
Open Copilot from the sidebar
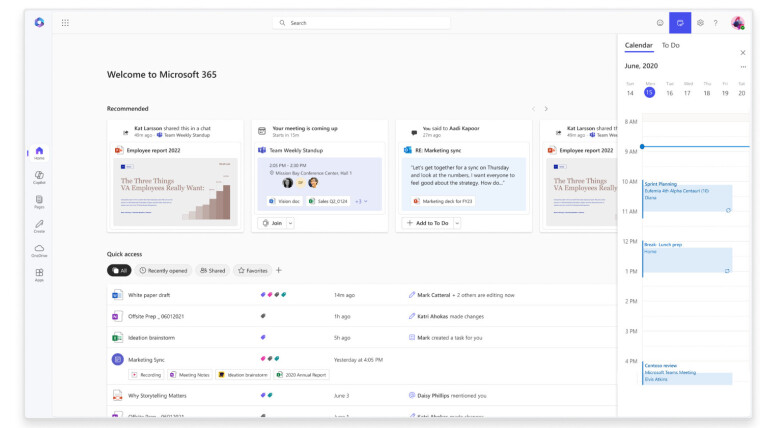(x=39, y=177)
